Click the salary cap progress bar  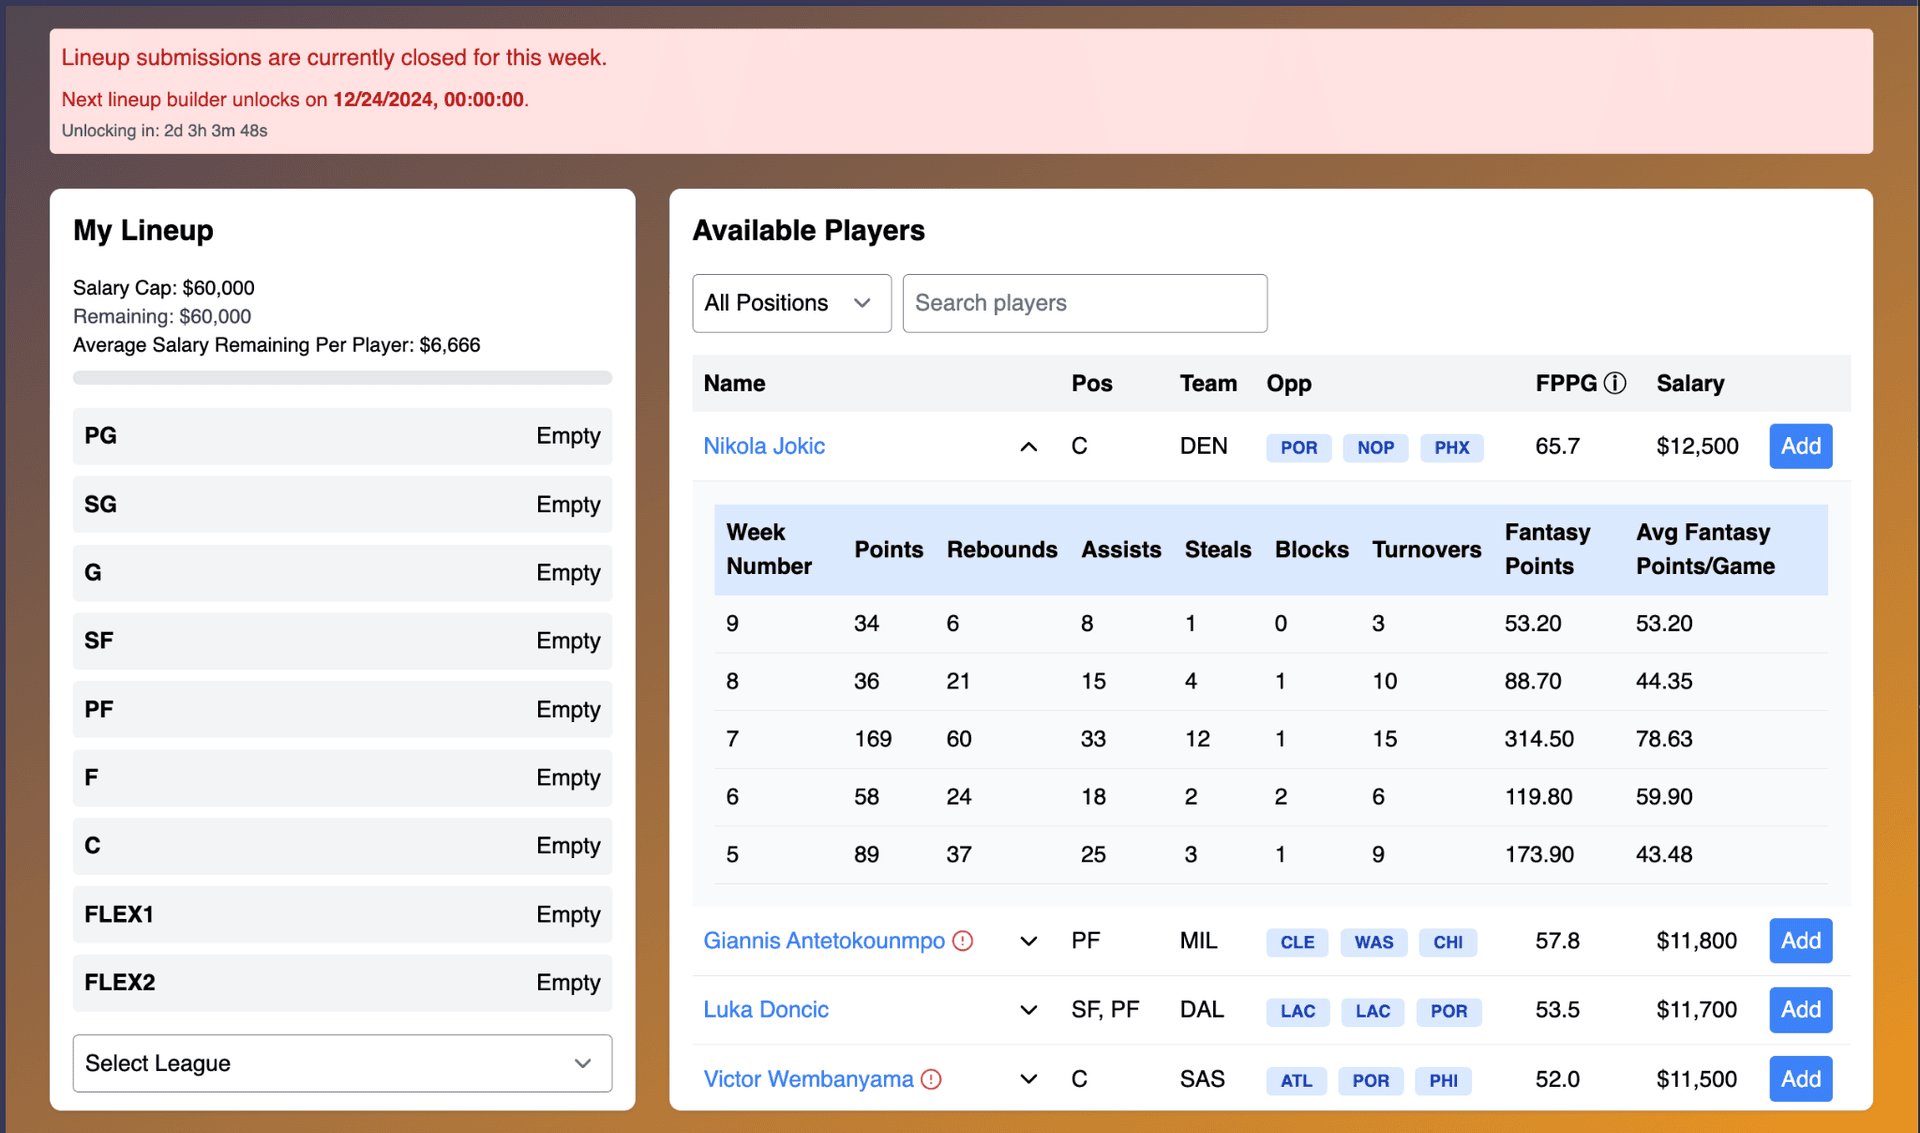(342, 378)
